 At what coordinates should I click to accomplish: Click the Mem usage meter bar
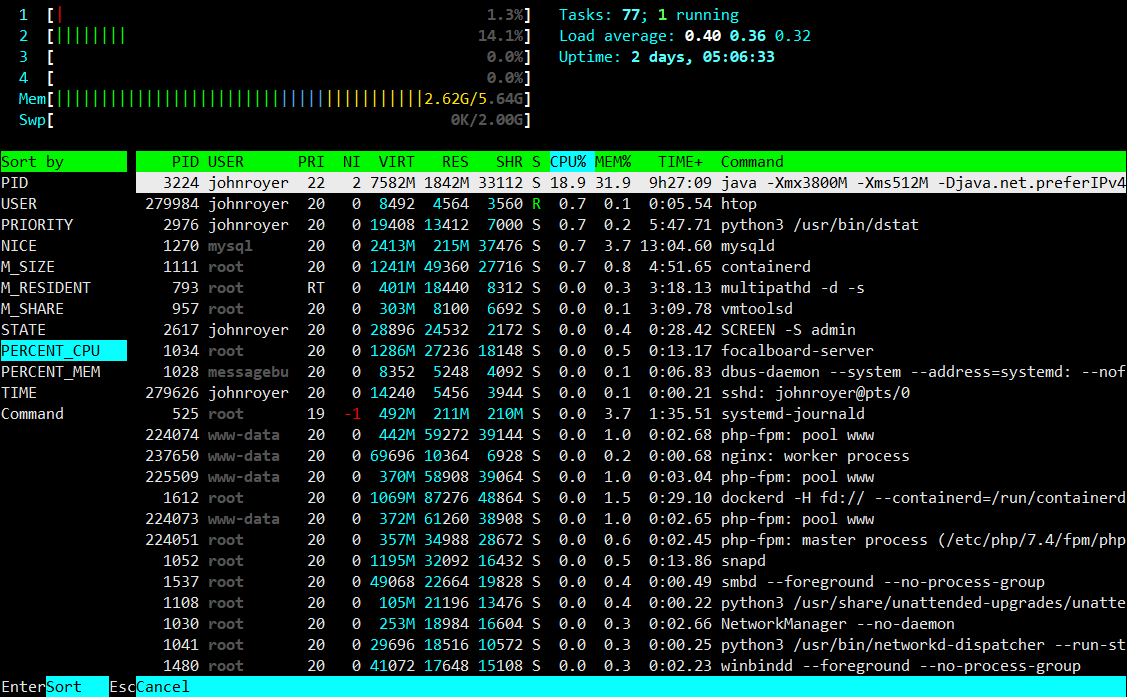(x=275, y=98)
